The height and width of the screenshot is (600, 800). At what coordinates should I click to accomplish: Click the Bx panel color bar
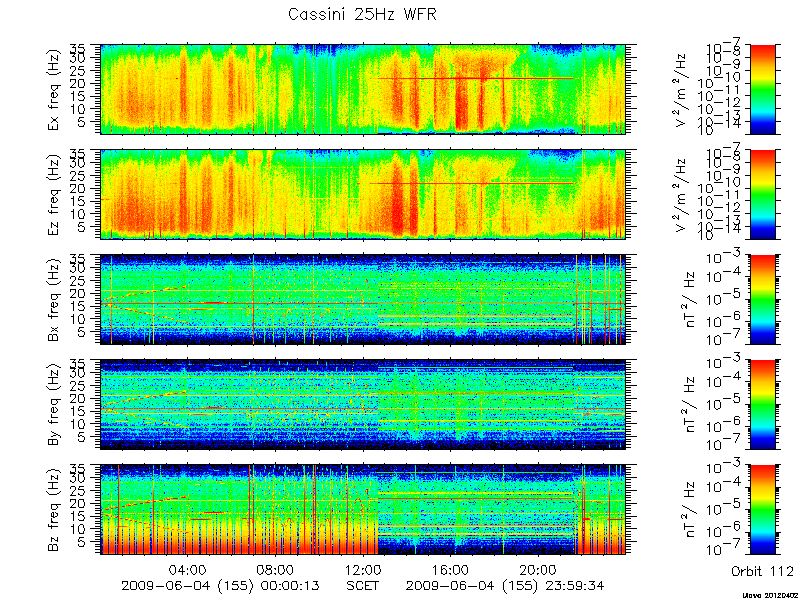coord(762,299)
